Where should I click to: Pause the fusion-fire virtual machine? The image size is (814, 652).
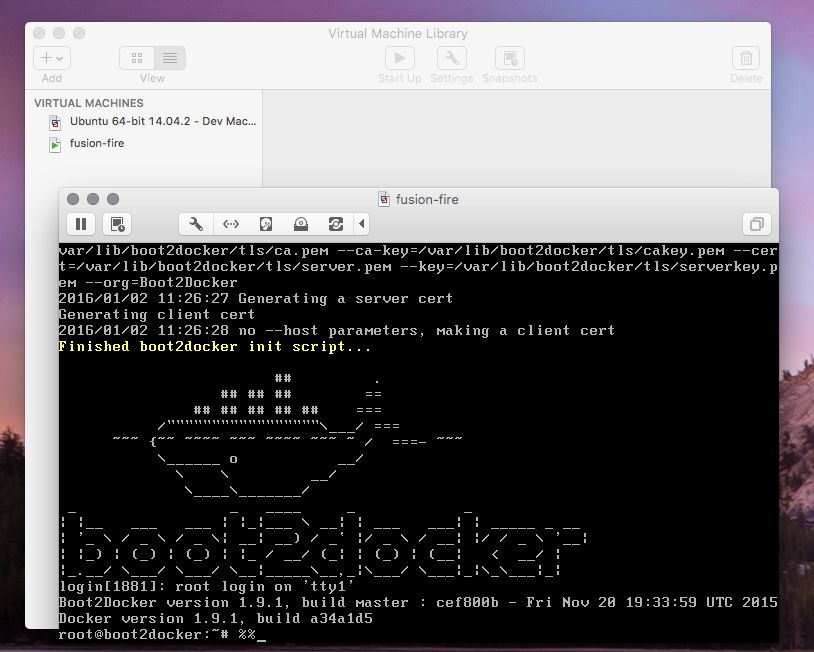click(x=81, y=224)
